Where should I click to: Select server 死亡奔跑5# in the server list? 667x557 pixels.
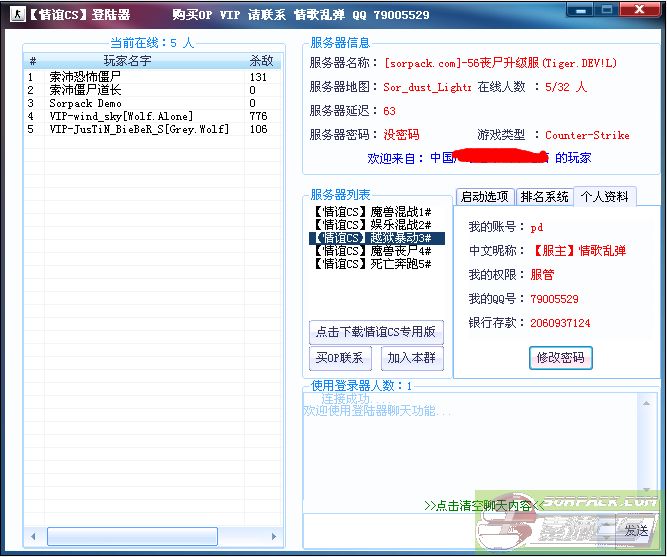coord(372,264)
